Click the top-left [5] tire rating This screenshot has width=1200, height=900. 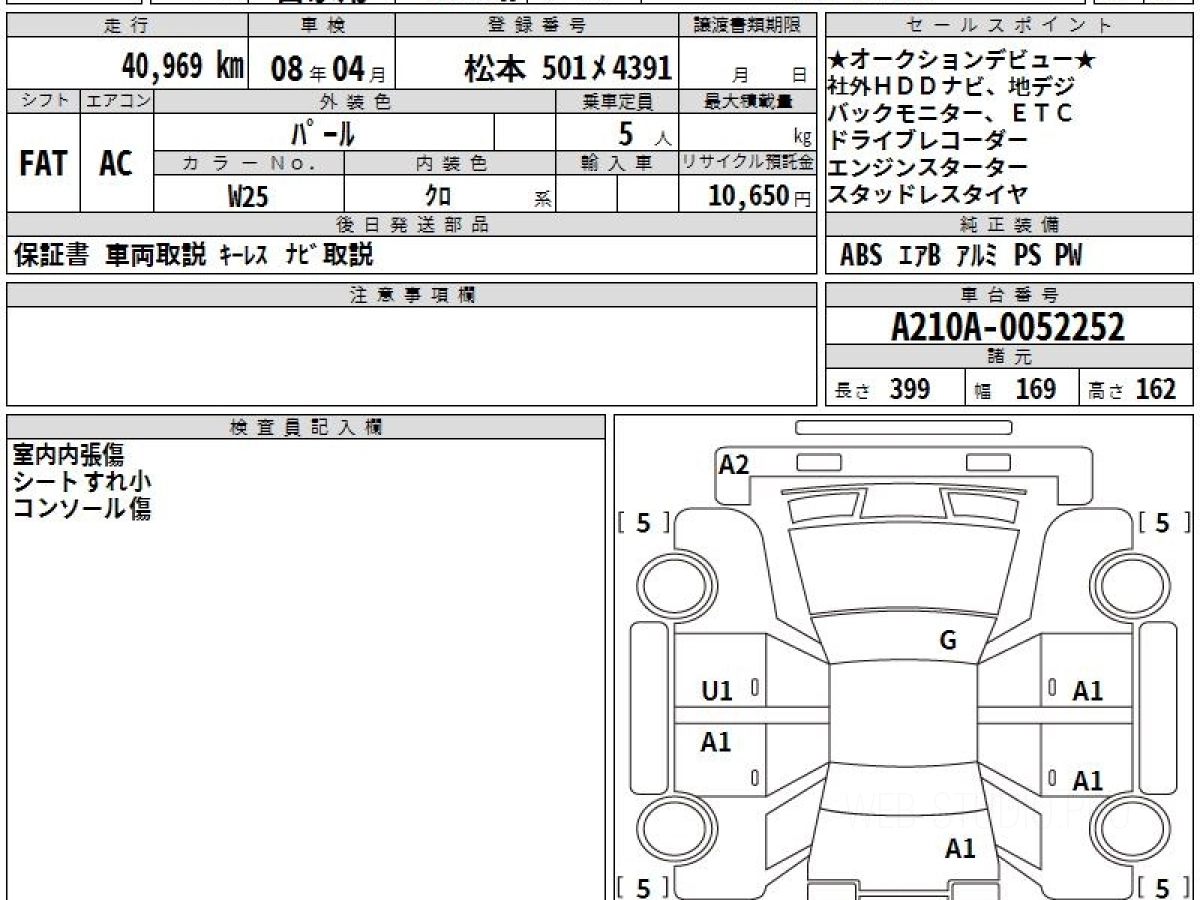pyautogui.click(x=643, y=523)
